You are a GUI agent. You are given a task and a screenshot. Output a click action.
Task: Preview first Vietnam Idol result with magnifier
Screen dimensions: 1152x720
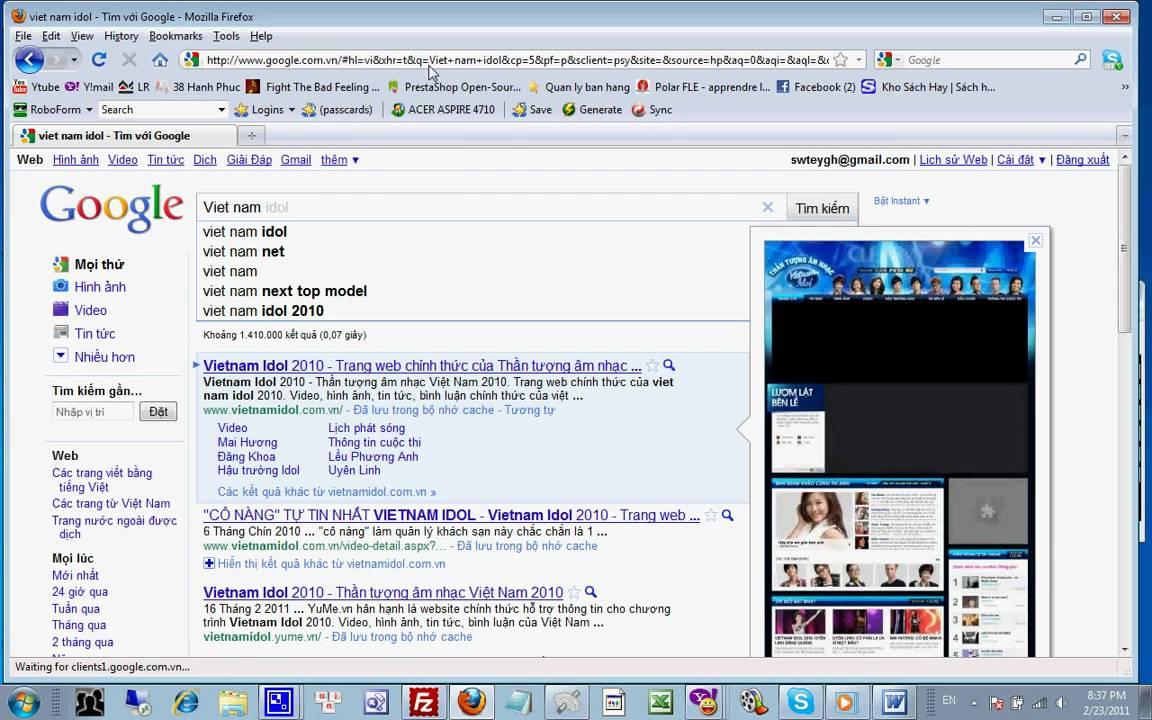pos(669,364)
